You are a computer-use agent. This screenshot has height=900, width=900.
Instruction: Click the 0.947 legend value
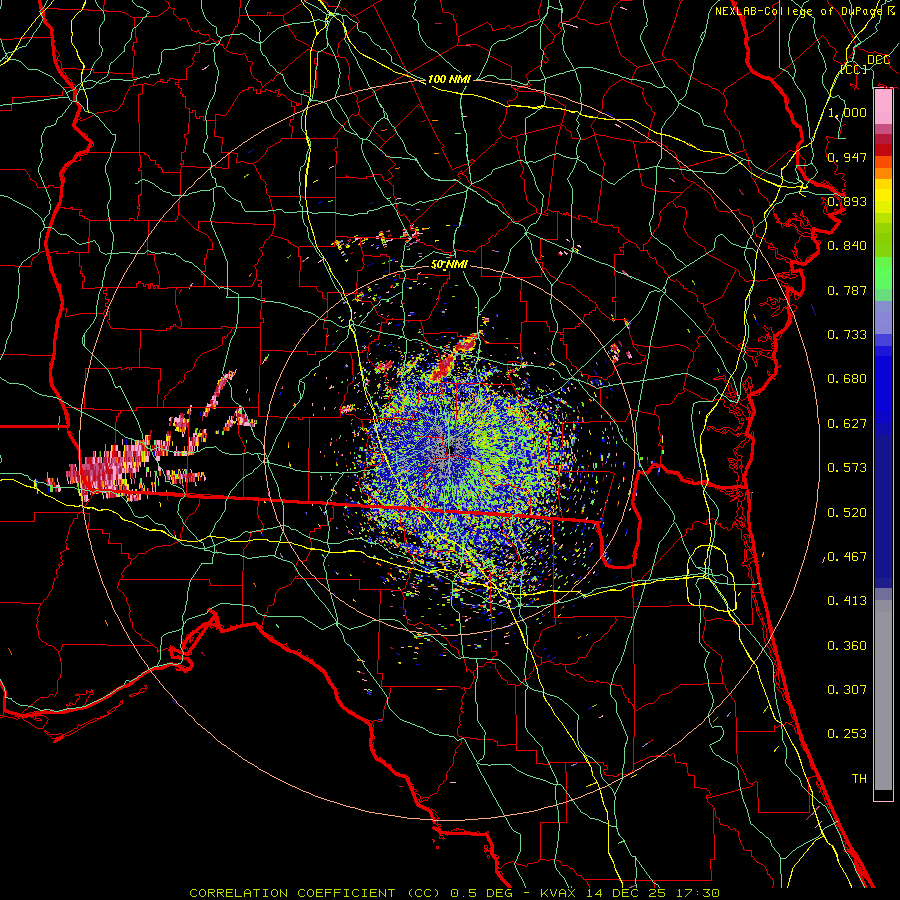point(847,157)
